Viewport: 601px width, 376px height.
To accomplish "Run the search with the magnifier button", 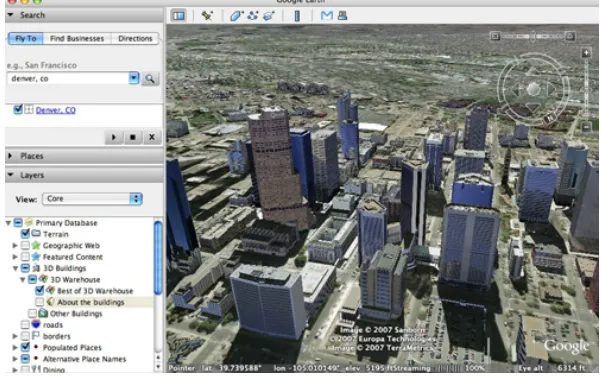I will (x=150, y=79).
